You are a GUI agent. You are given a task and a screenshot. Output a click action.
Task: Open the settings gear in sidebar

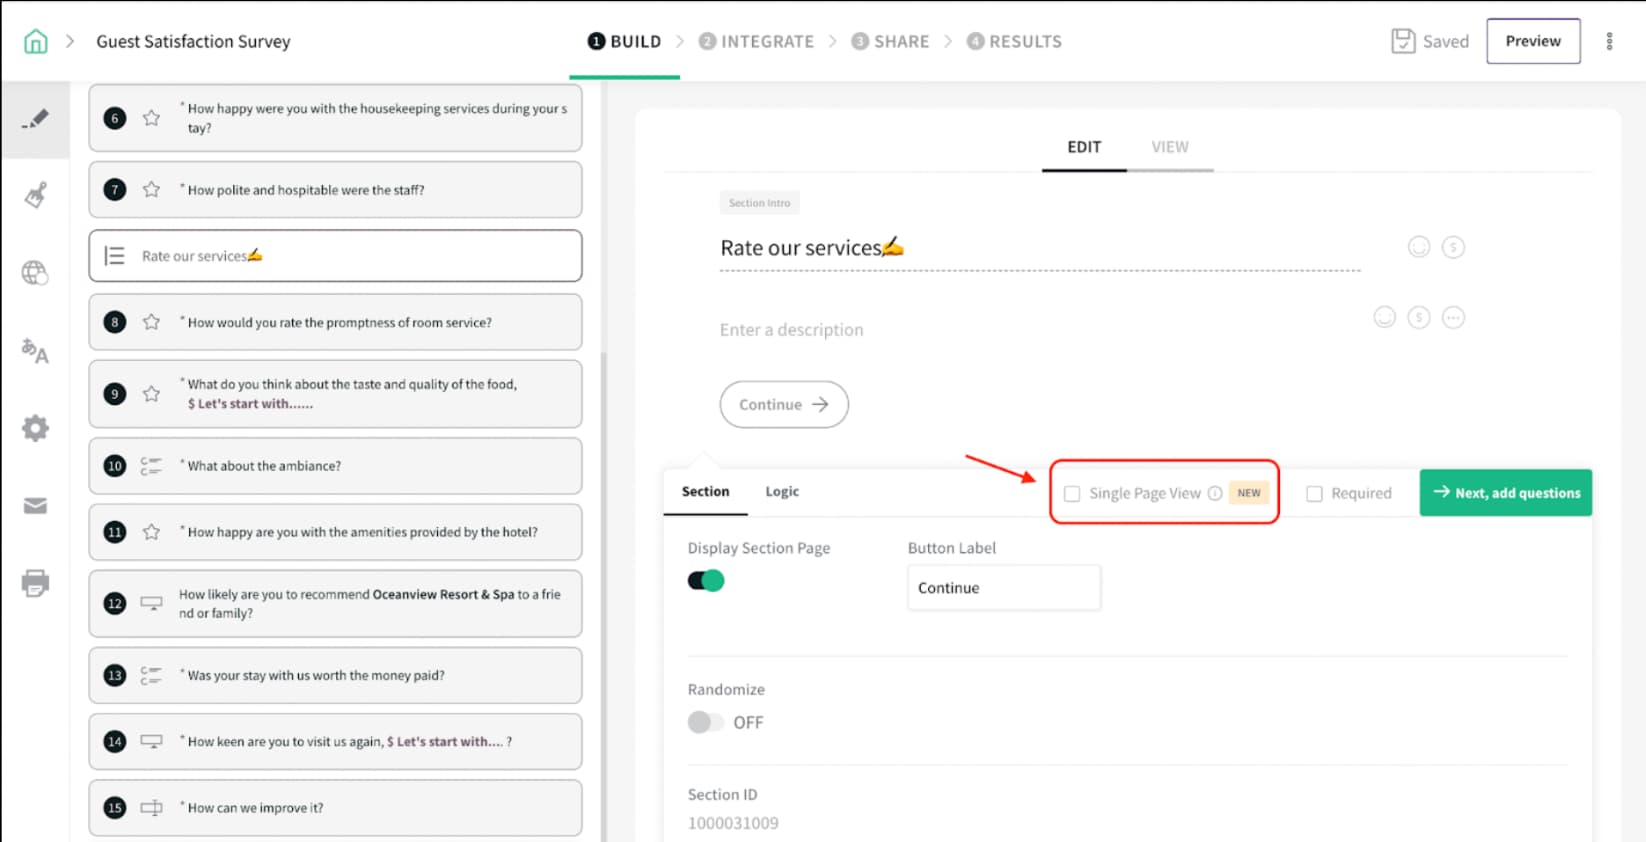[x=35, y=428]
